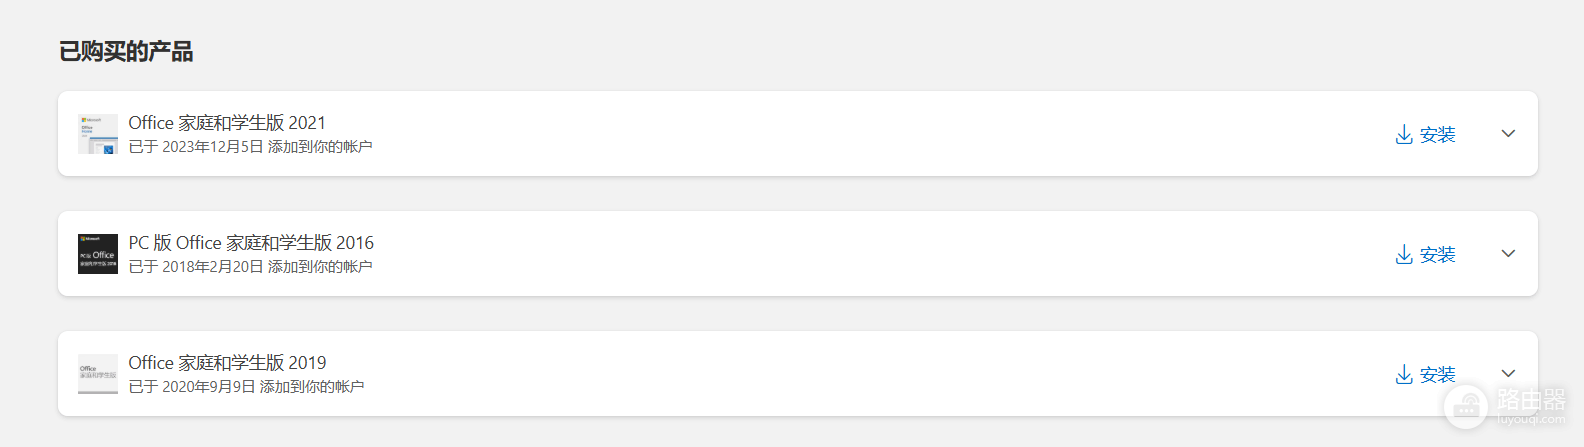Image resolution: width=1584 pixels, height=447 pixels.
Task: Click 安装 text for Office 2016
Action: (x=1438, y=255)
